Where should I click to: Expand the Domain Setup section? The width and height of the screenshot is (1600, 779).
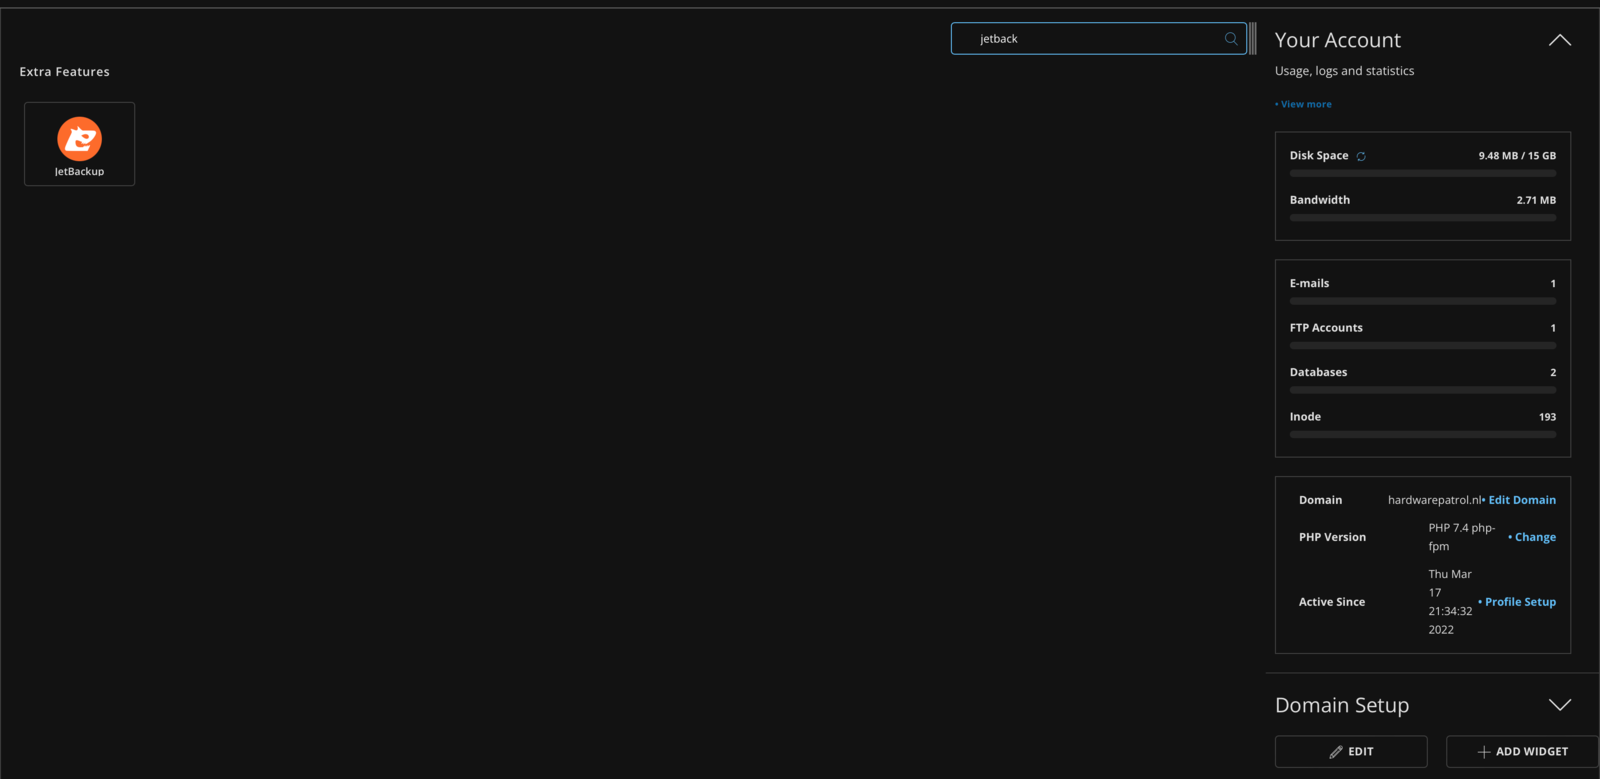tap(1559, 705)
